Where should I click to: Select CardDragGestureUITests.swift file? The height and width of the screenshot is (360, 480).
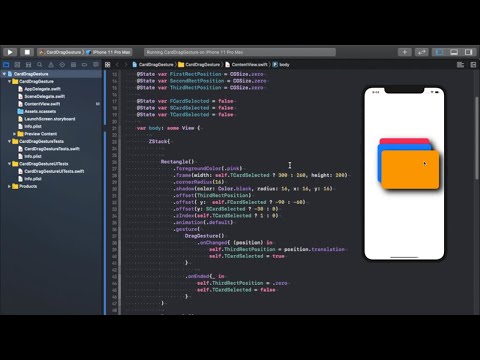54,171
